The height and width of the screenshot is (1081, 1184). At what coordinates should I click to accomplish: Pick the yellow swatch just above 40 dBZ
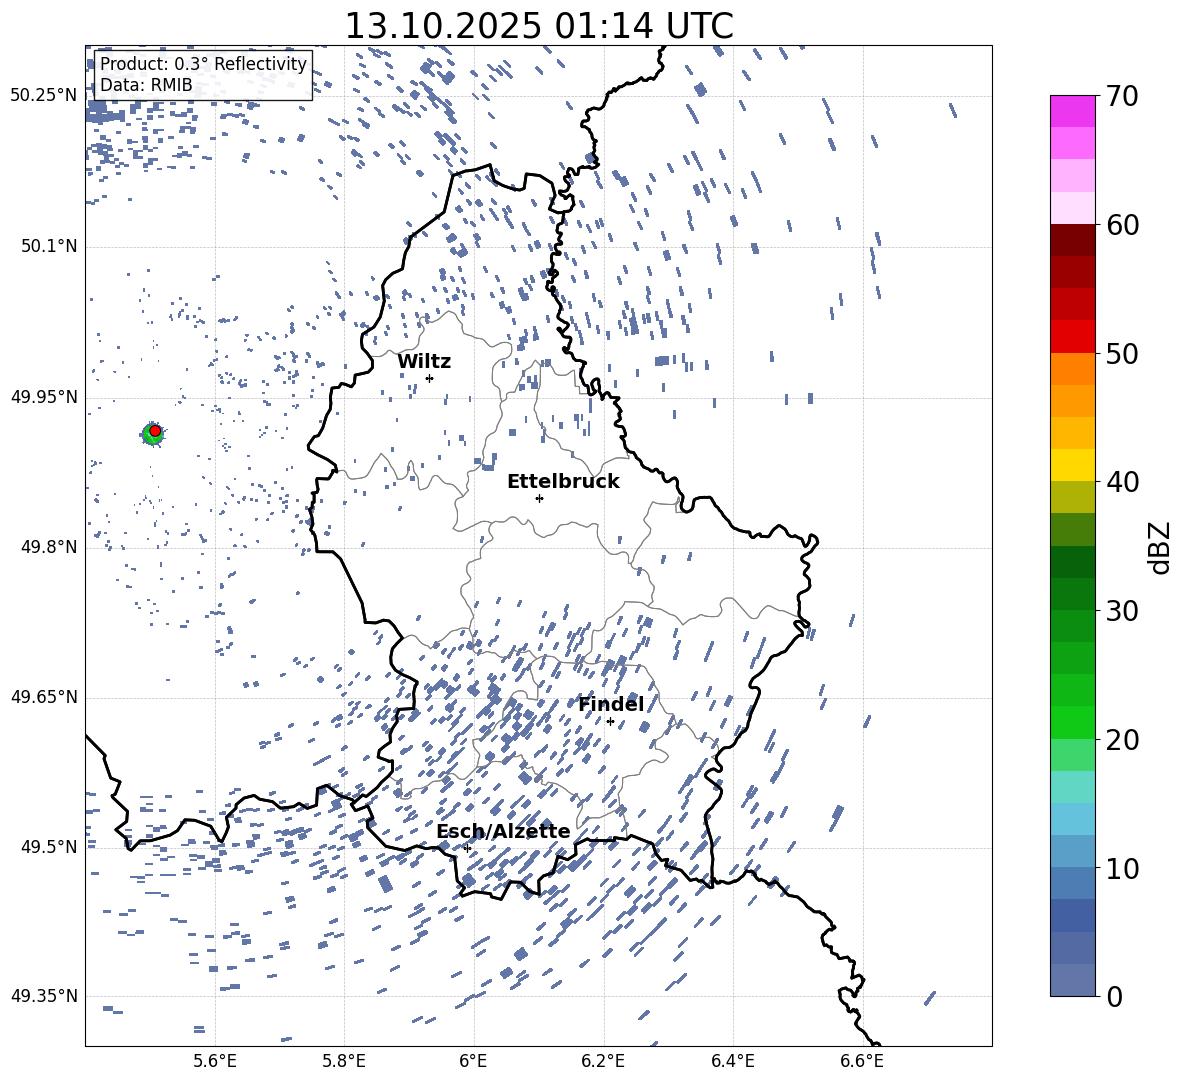pyautogui.click(x=1073, y=465)
